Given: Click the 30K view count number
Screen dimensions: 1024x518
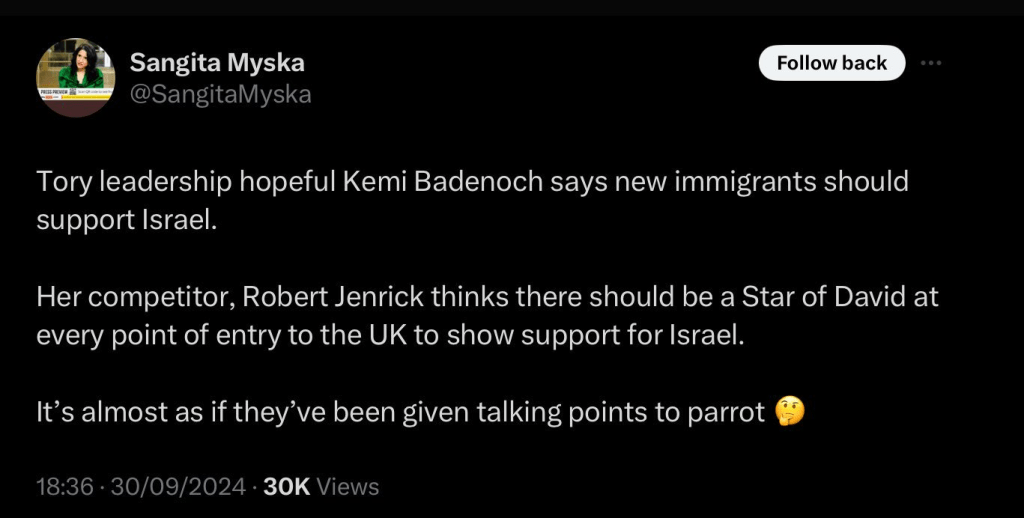Looking at the screenshot, I should click(x=287, y=487).
